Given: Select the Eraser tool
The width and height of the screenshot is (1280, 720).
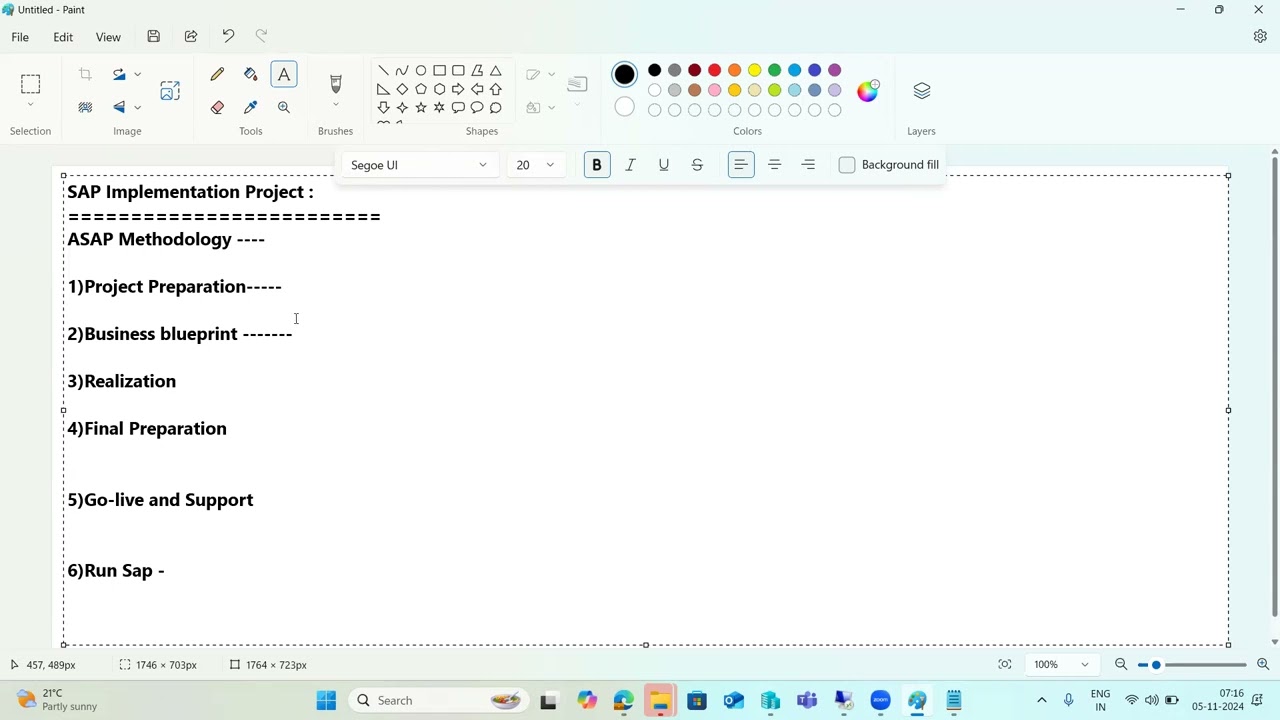Looking at the screenshot, I should coord(217,107).
